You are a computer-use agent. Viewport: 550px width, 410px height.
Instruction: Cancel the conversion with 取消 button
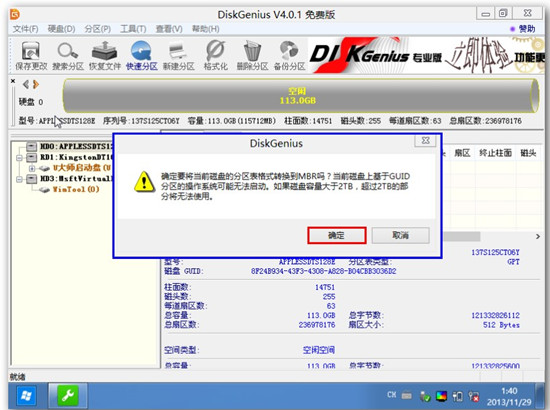(401, 235)
